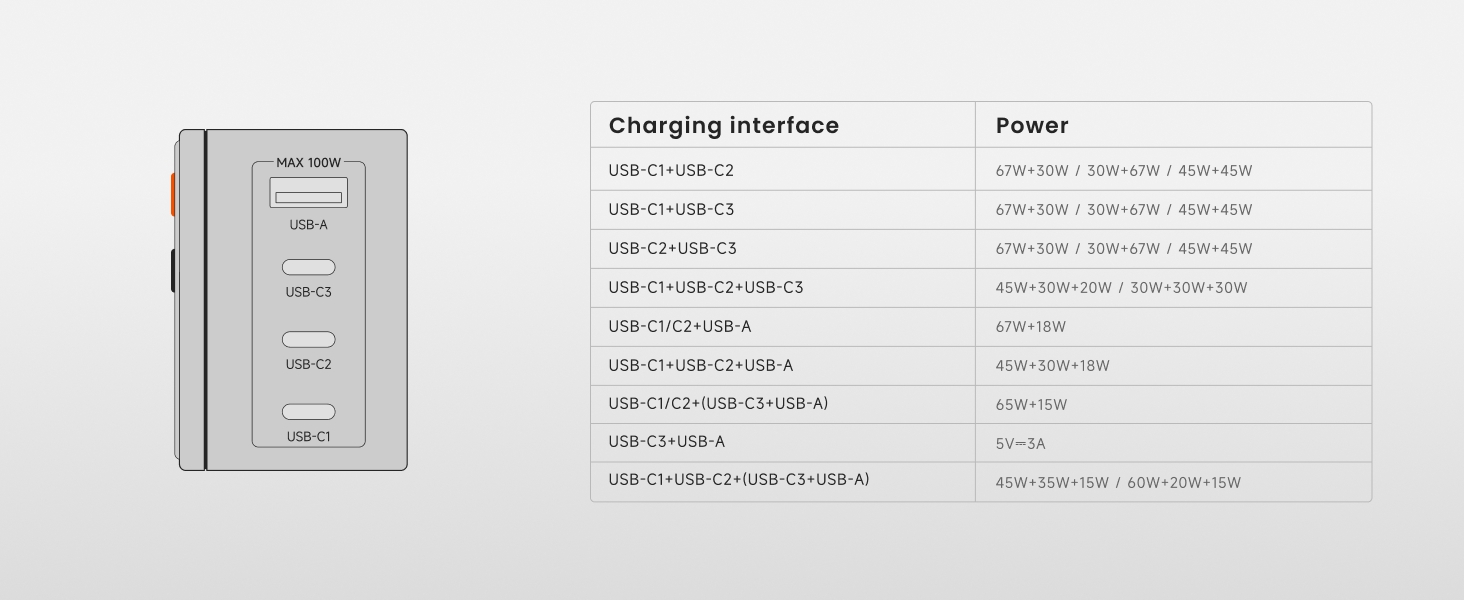This screenshot has width=1464, height=600.
Task: Select the Charging interface column header
Action: click(724, 126)
